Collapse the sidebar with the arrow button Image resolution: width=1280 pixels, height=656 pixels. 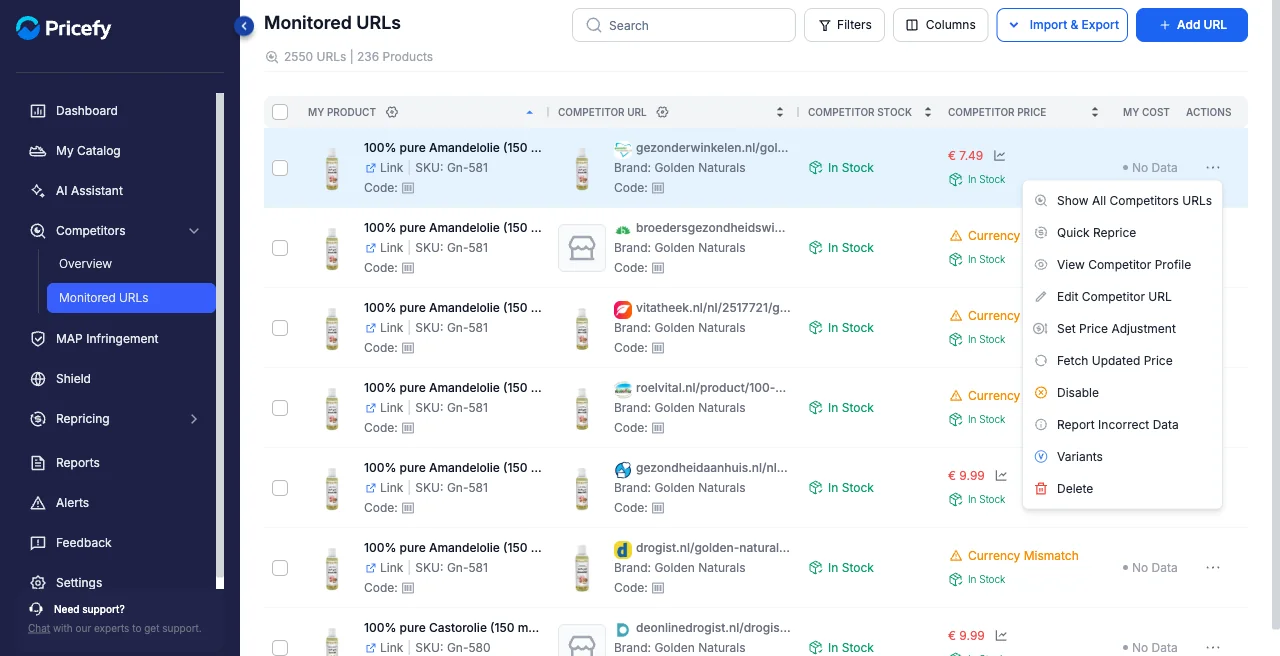pos(244,26)
